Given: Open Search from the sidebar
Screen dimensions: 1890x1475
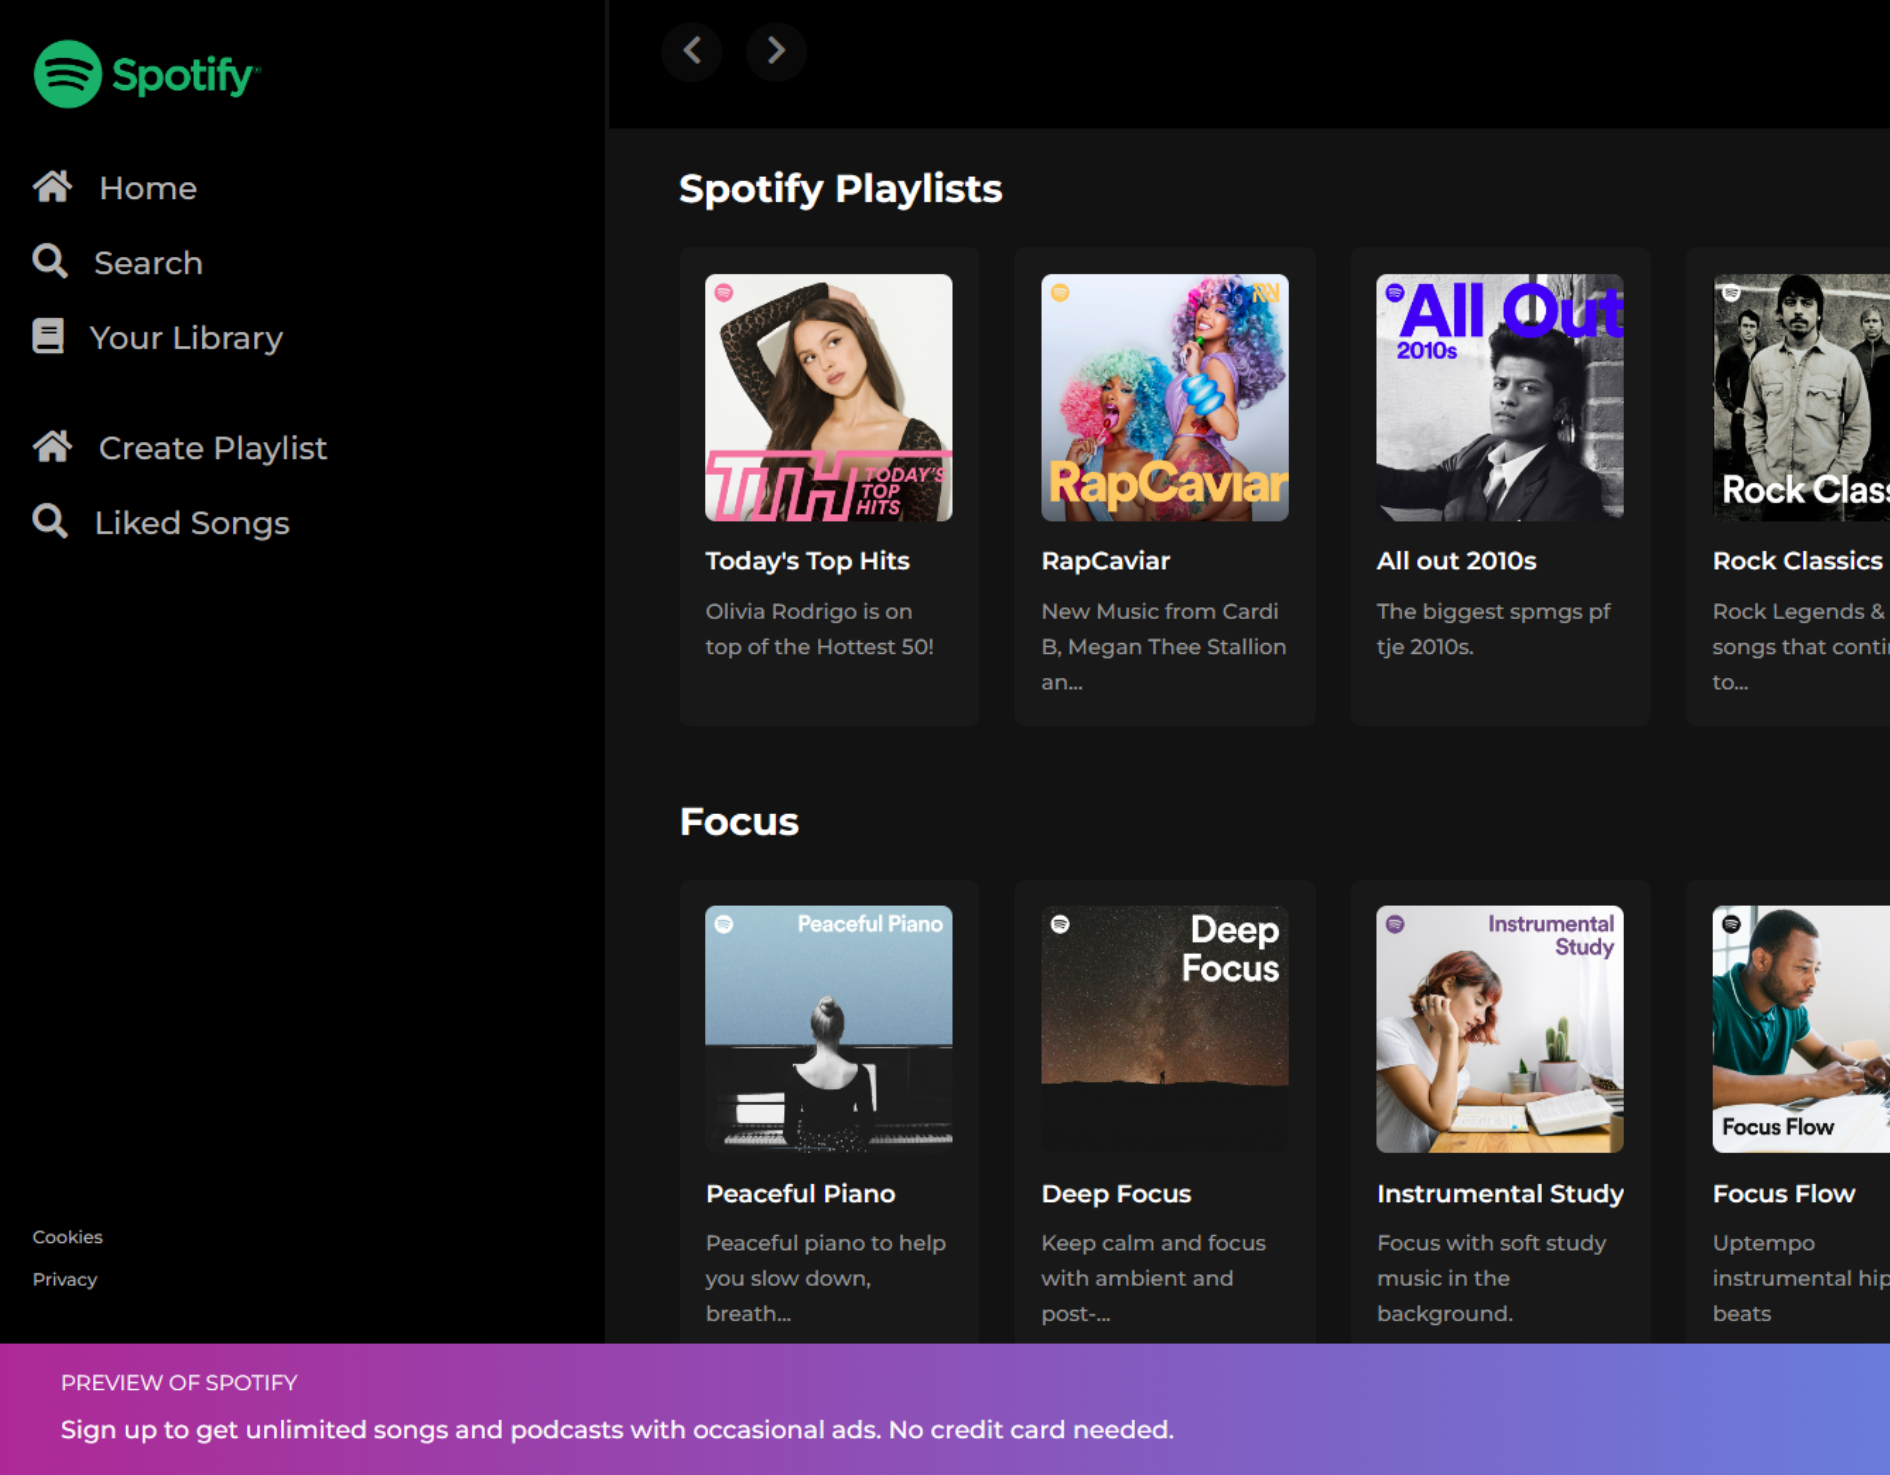Looking at the screenshot, I should click(x=149, y=263).
